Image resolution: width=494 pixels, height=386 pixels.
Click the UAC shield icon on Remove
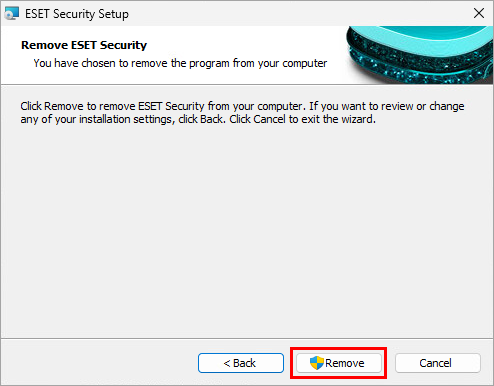pos(316,363)
